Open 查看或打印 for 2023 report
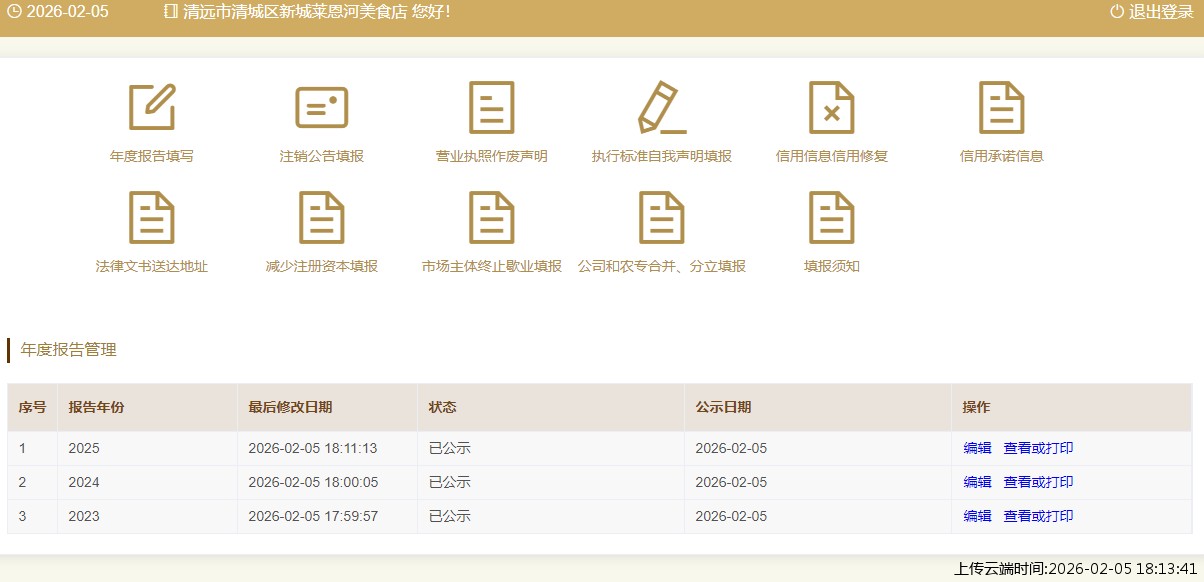The image size is (1204, 582). 1038,516
